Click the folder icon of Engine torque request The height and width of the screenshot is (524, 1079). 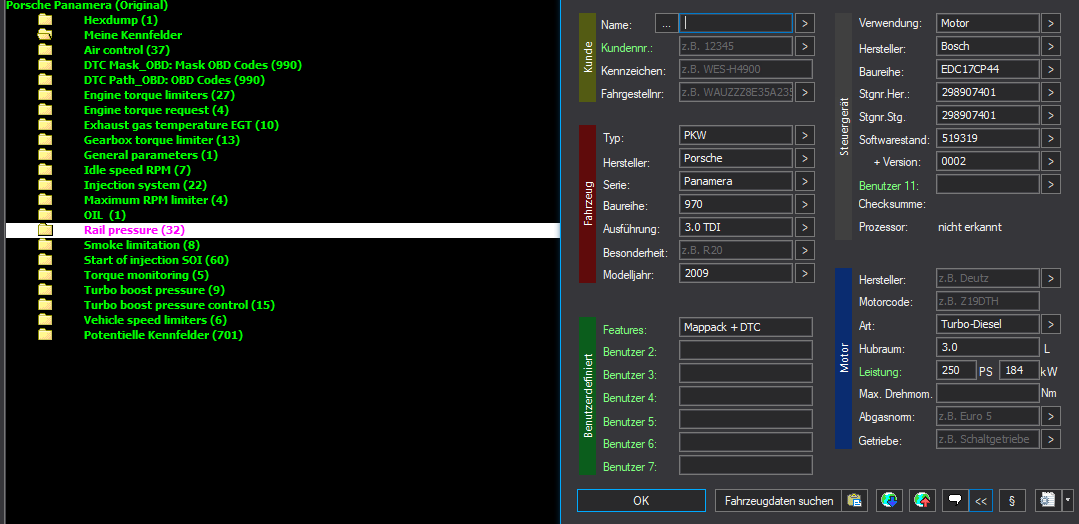tap(45, 110)
